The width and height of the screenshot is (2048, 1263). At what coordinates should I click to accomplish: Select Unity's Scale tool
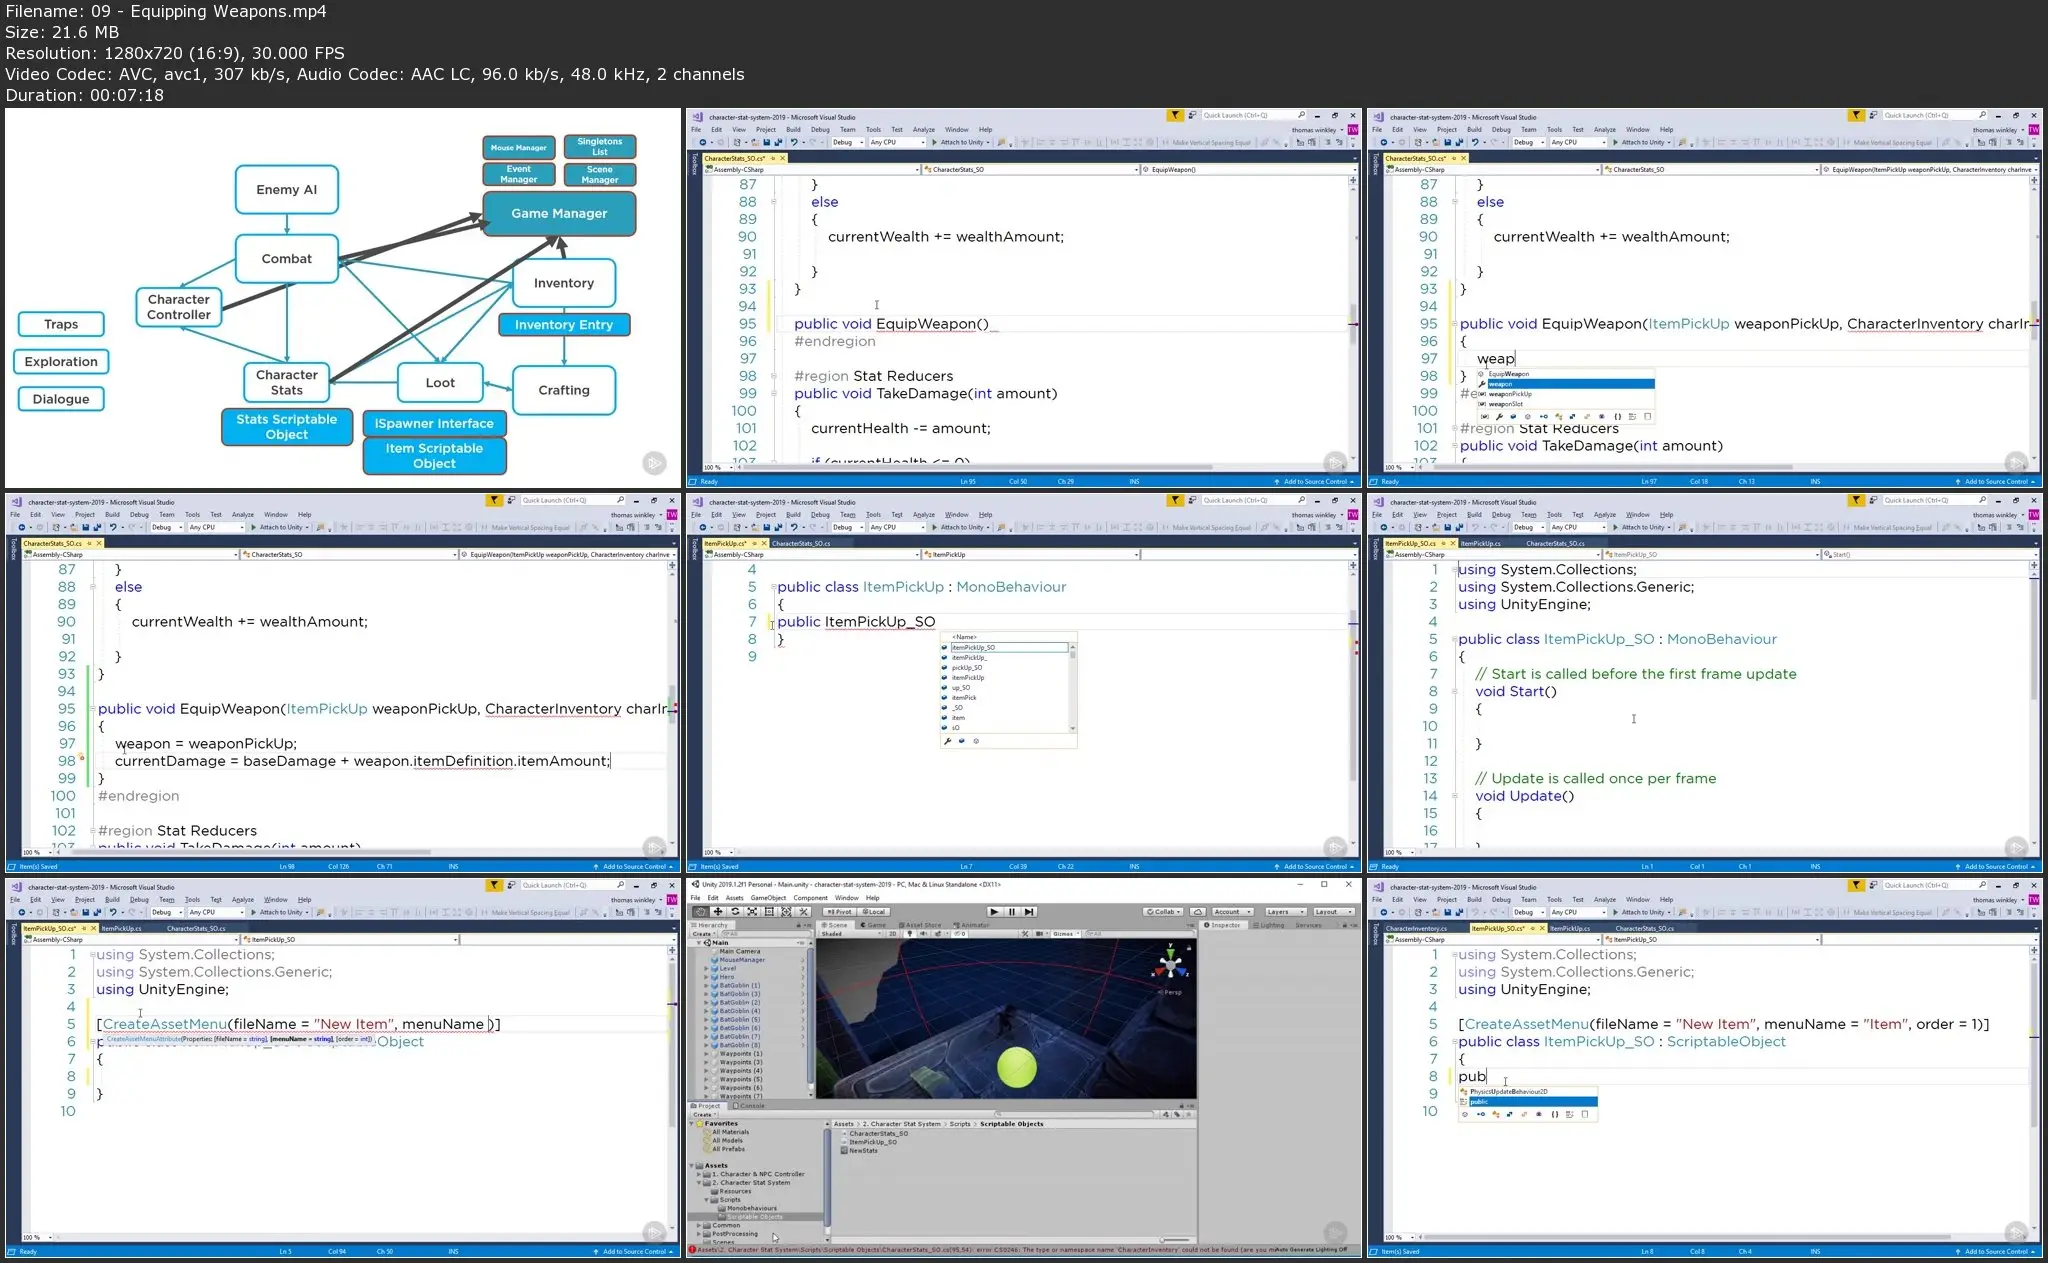pos(752,911)
